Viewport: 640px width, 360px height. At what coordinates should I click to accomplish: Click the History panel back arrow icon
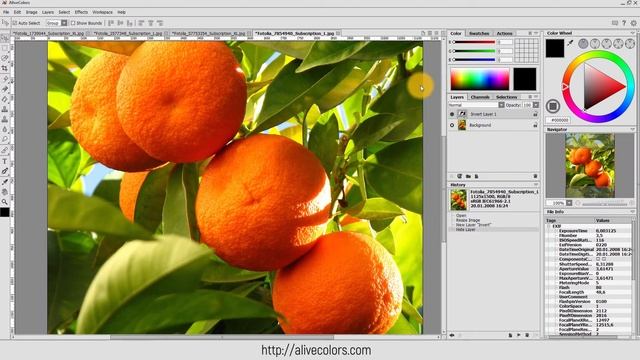452,335
